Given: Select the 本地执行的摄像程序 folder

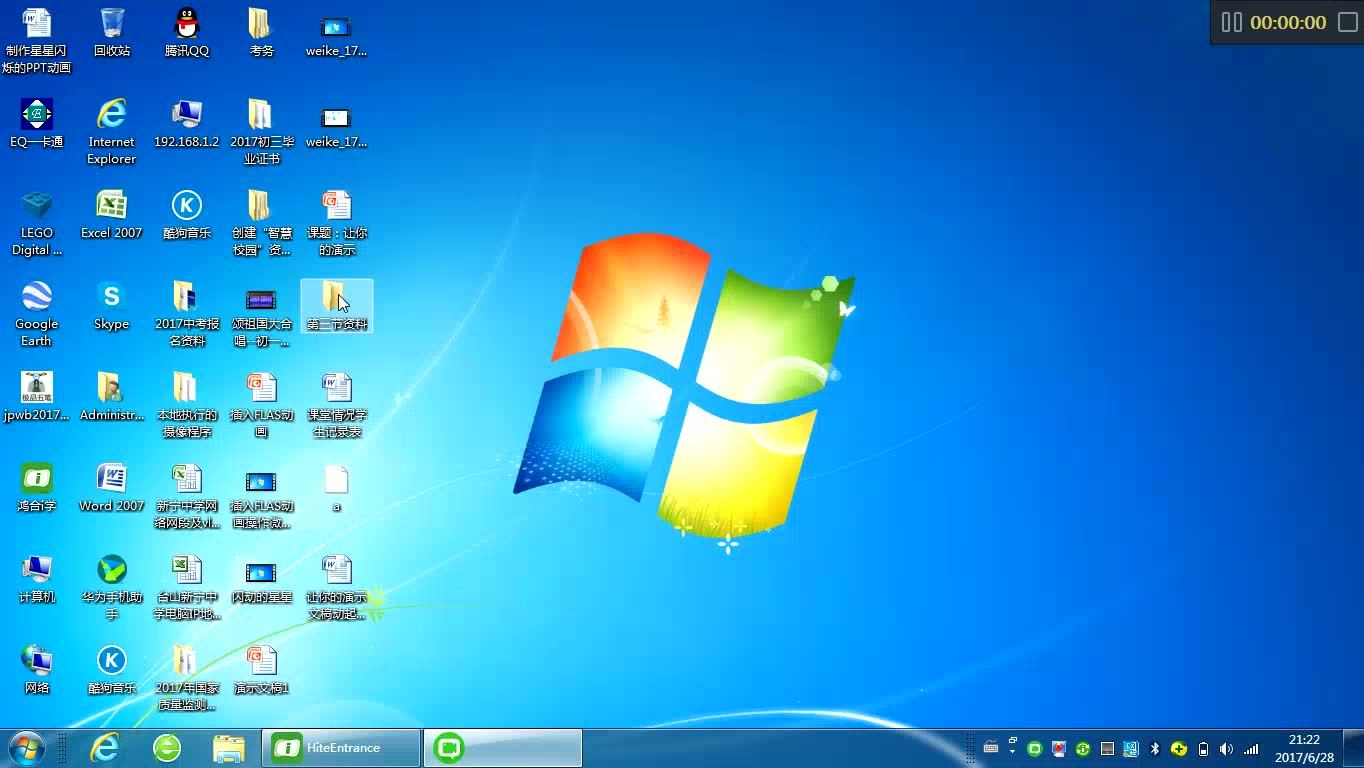Looking at the screenshot, I should (x=186, y=405).
